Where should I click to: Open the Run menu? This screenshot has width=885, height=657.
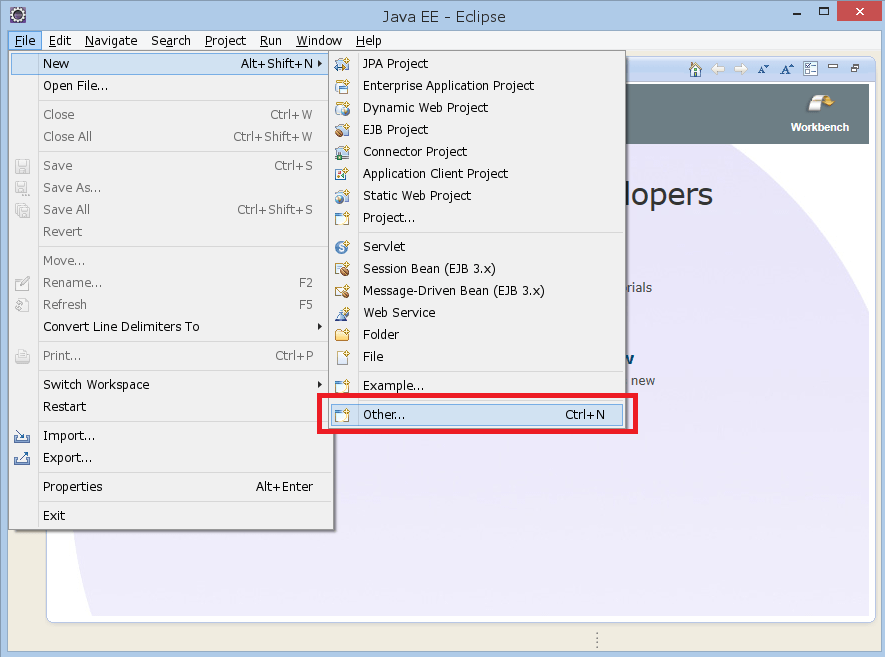click(271, 41)
